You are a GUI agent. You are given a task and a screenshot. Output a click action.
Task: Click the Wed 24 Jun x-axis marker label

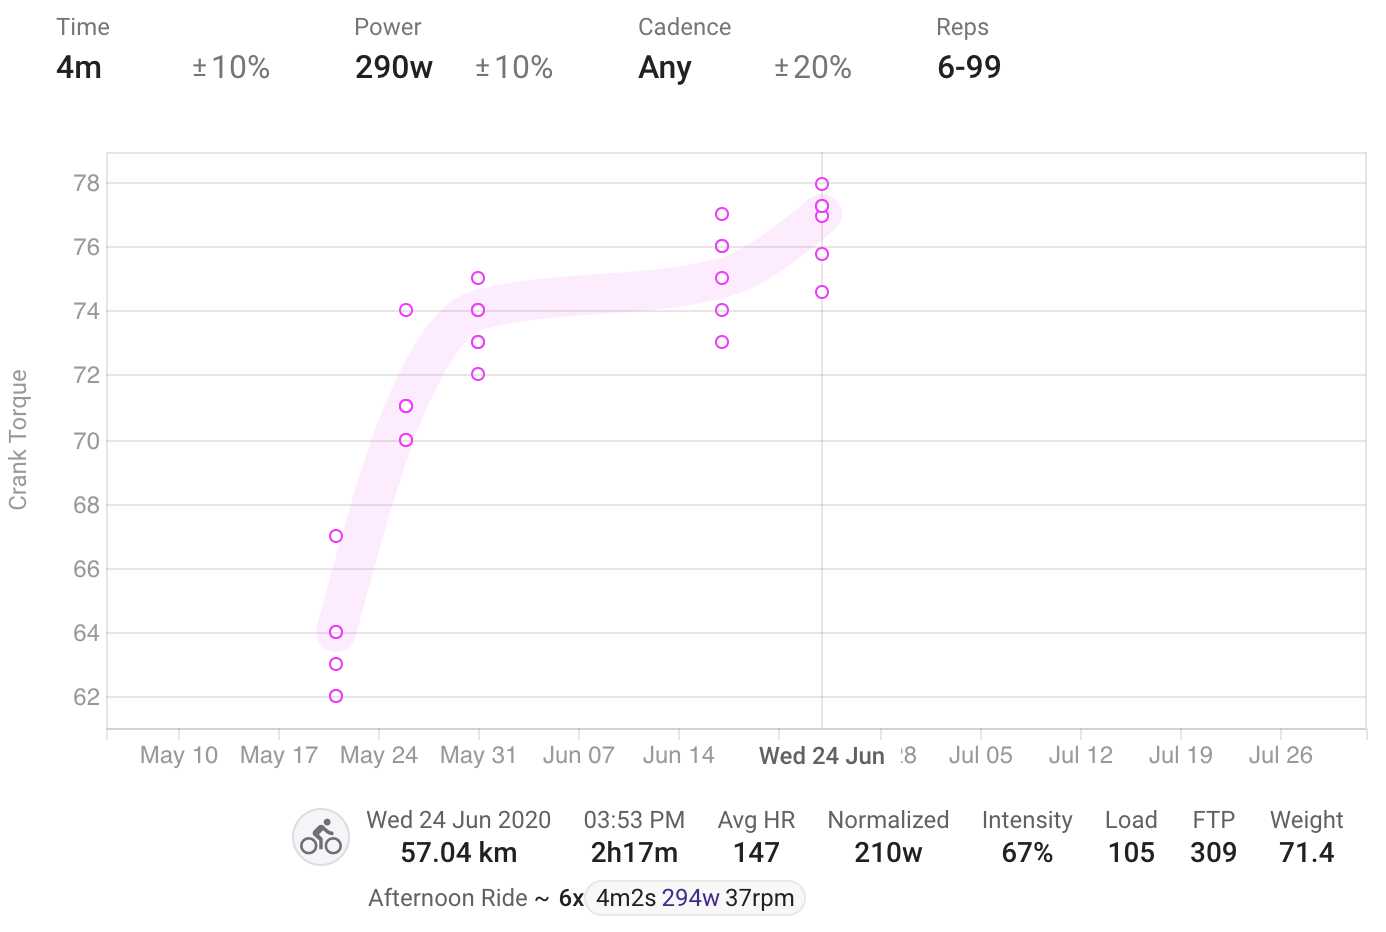click(822, 756)
